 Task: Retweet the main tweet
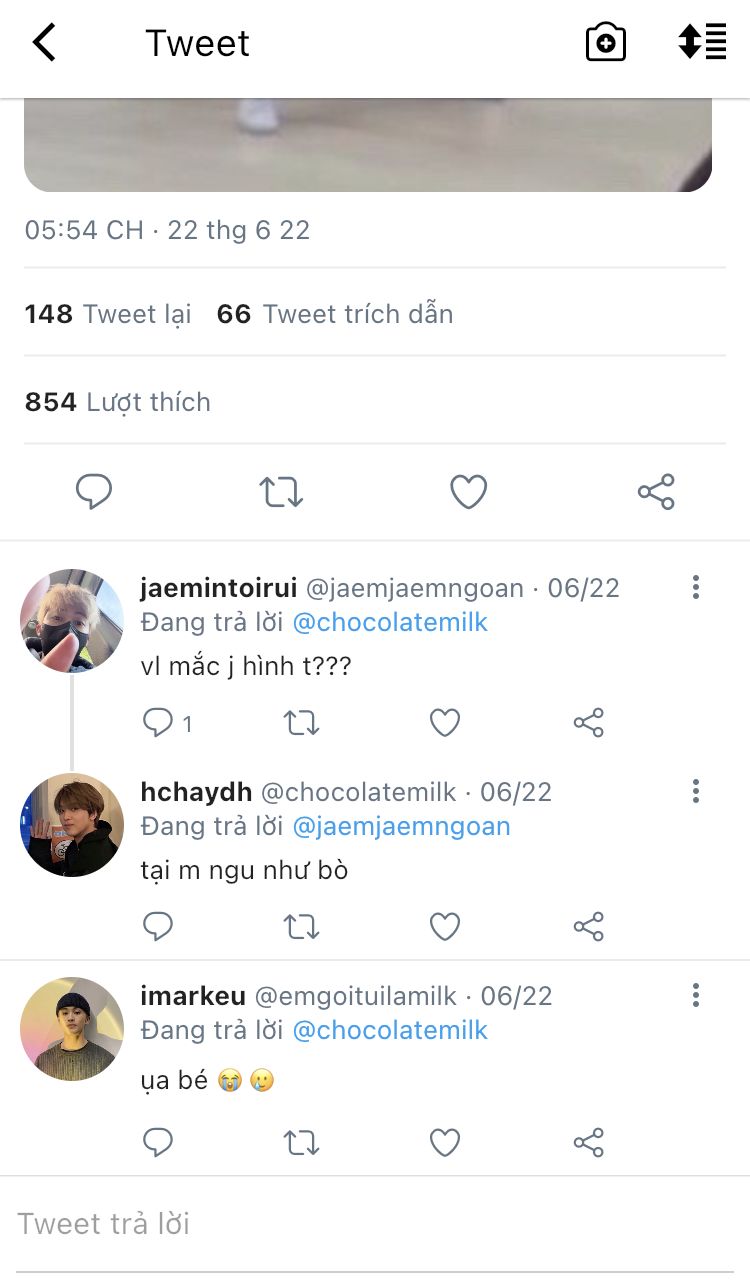pyautogui.click(x=281, y=492)
